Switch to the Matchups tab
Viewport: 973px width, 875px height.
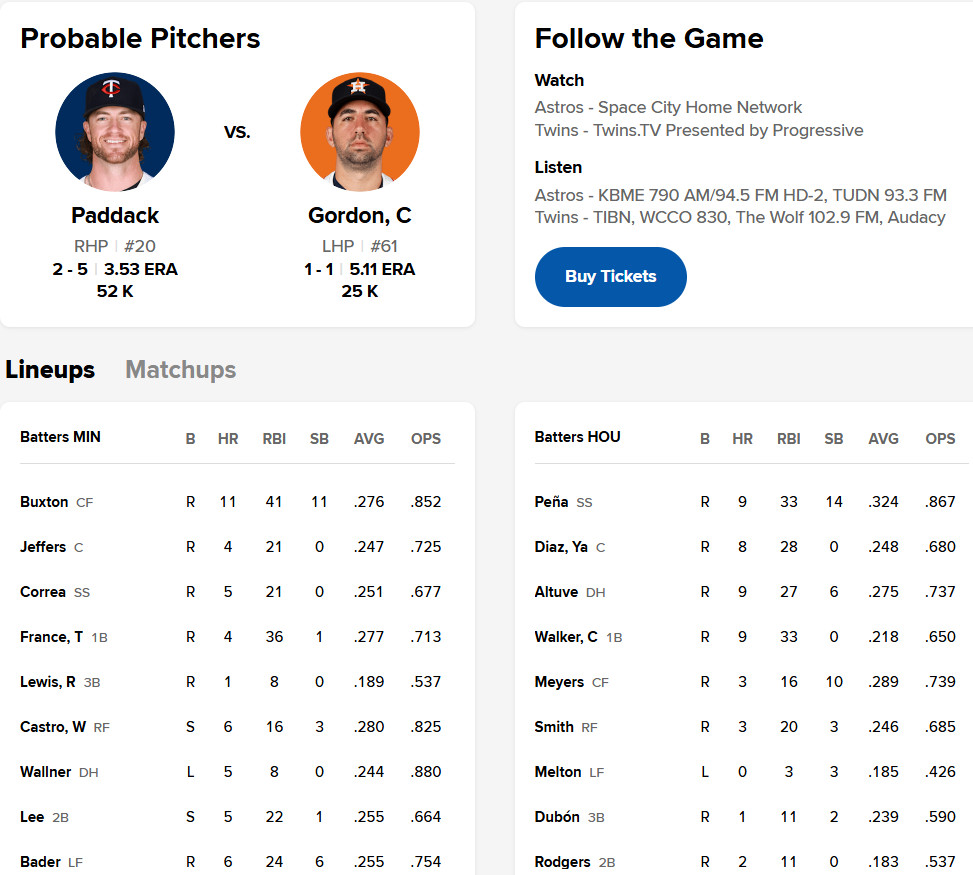pos(180,370)
